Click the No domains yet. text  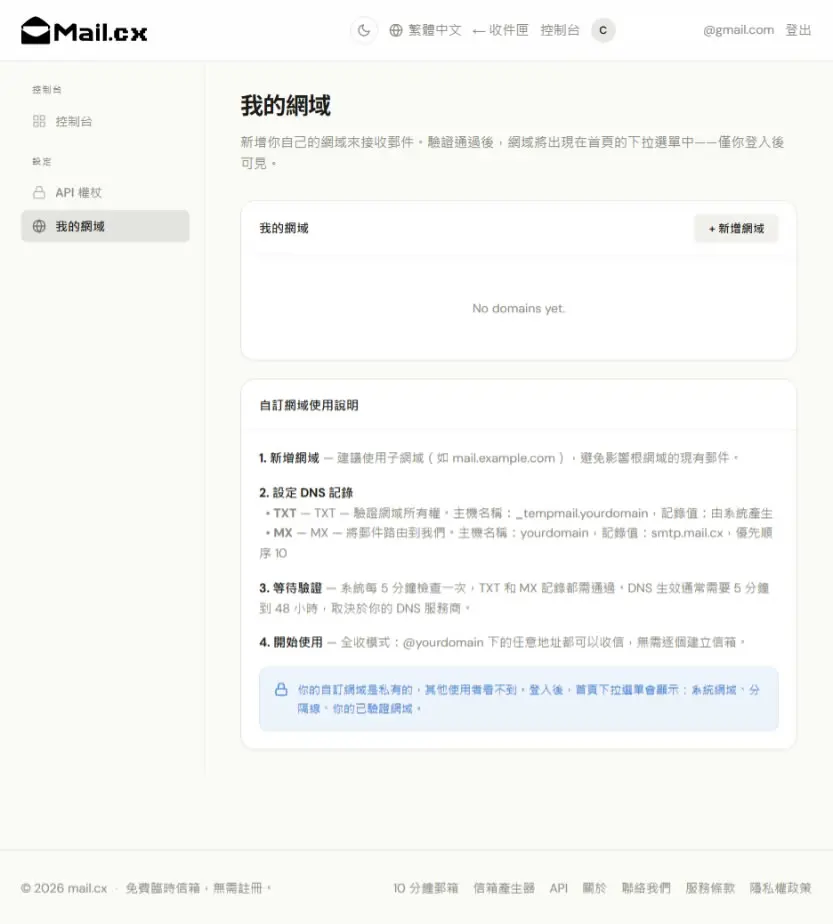(518, 308)
